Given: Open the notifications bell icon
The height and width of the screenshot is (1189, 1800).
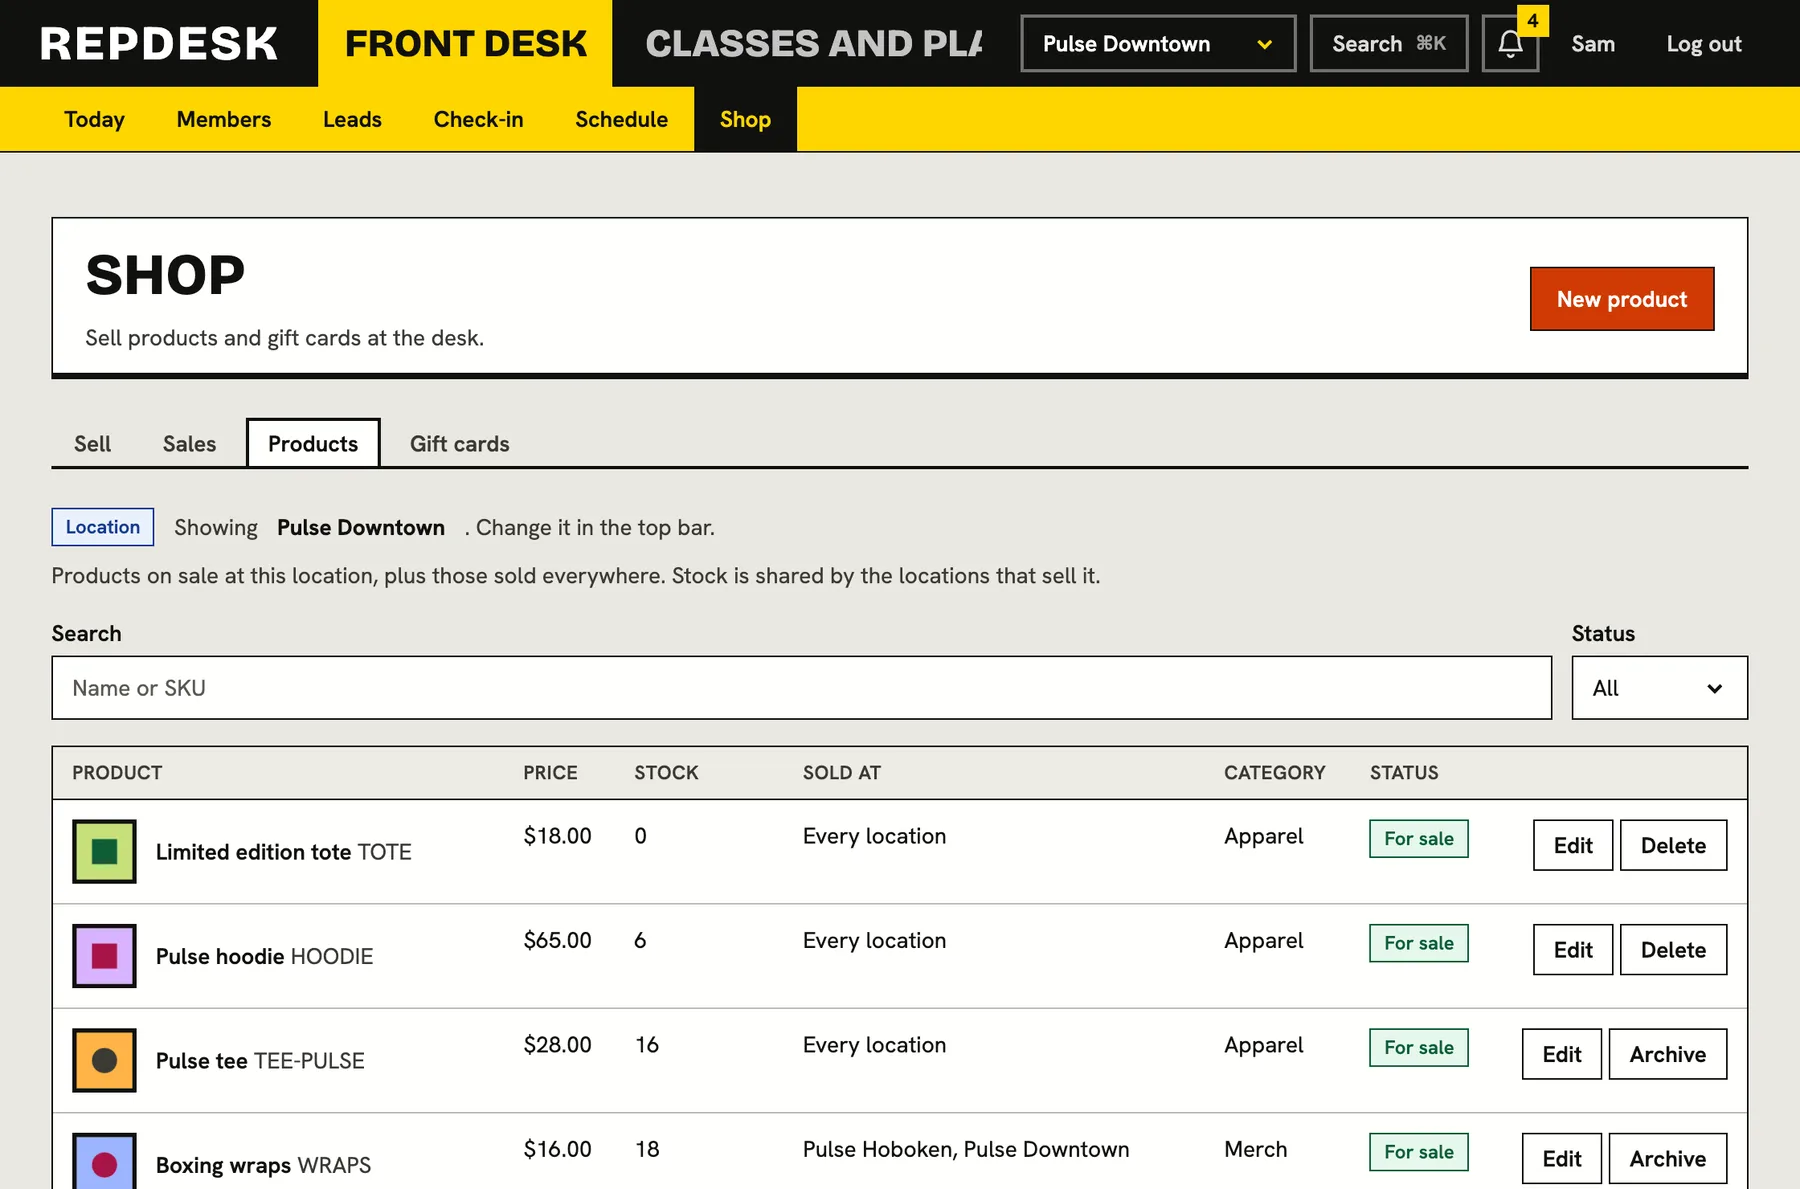Looking at the screenshot, I should click(1510, 44).
